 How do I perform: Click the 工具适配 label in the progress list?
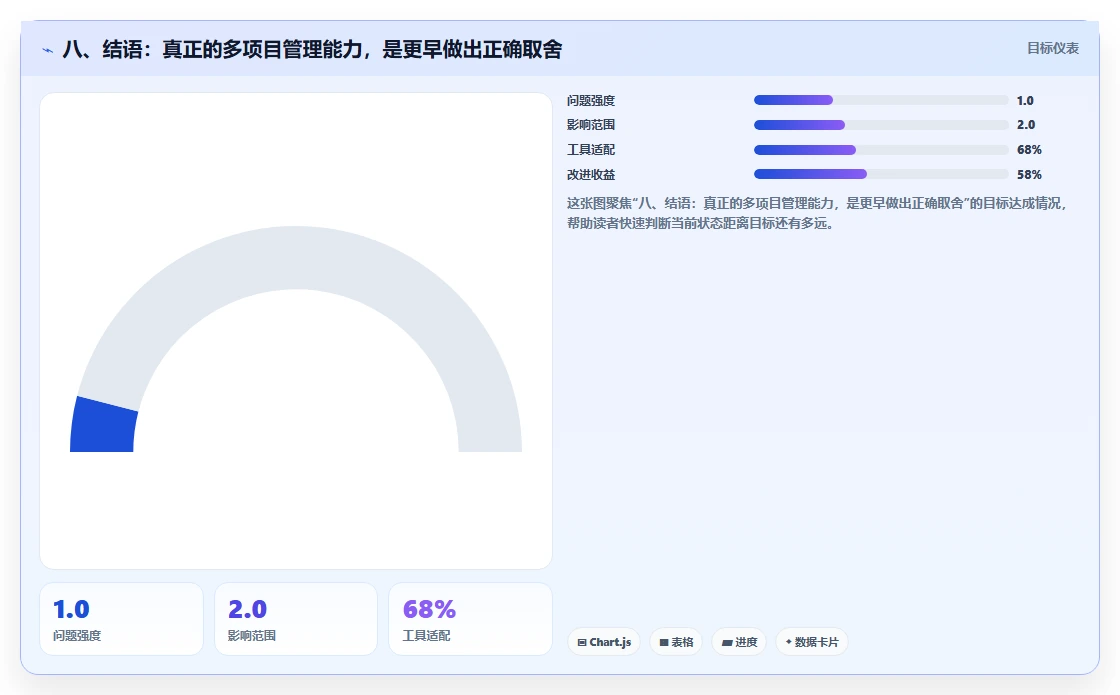591,150
